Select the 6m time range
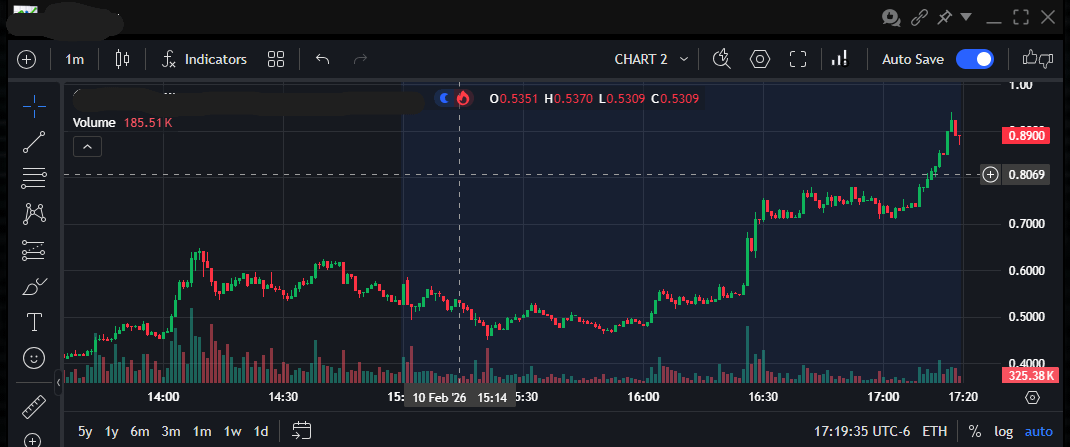Viewport: 1070px width, 447px height. point(139,432)
